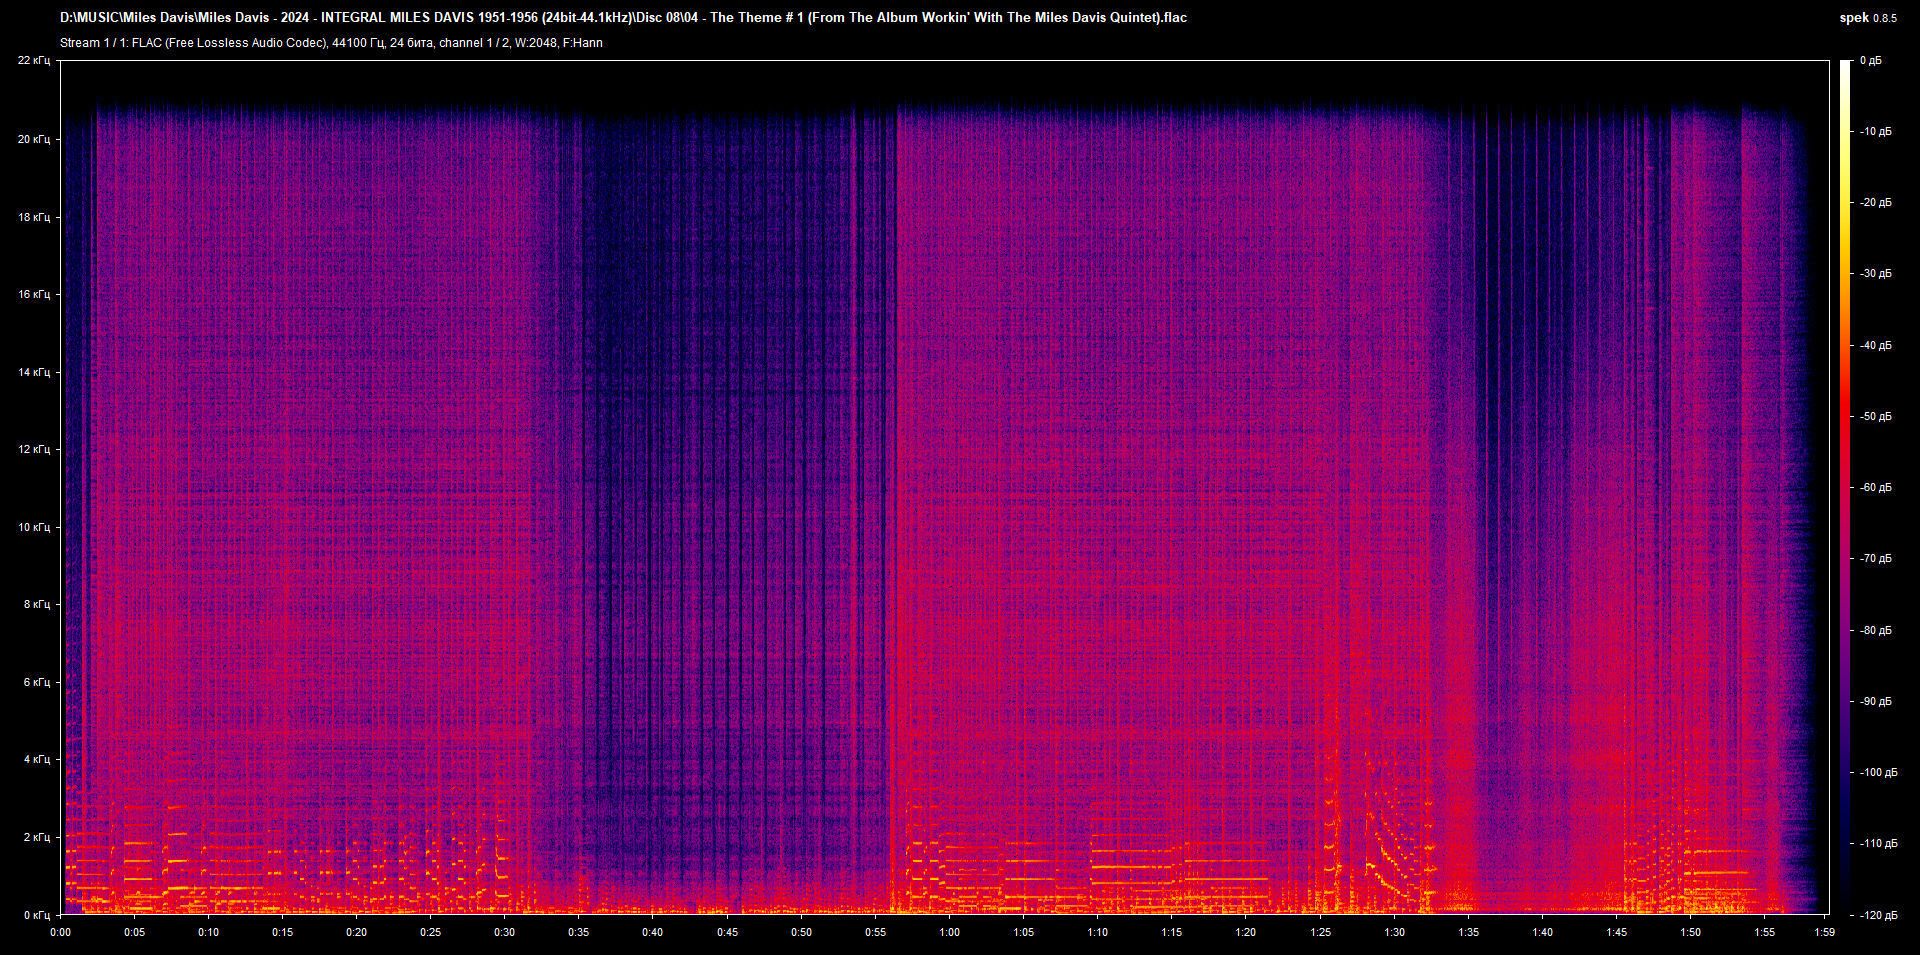Click the -10 дБ scale label
Image resolution: width=1920 pixels, height=955 pixels.
point(1875,132)
